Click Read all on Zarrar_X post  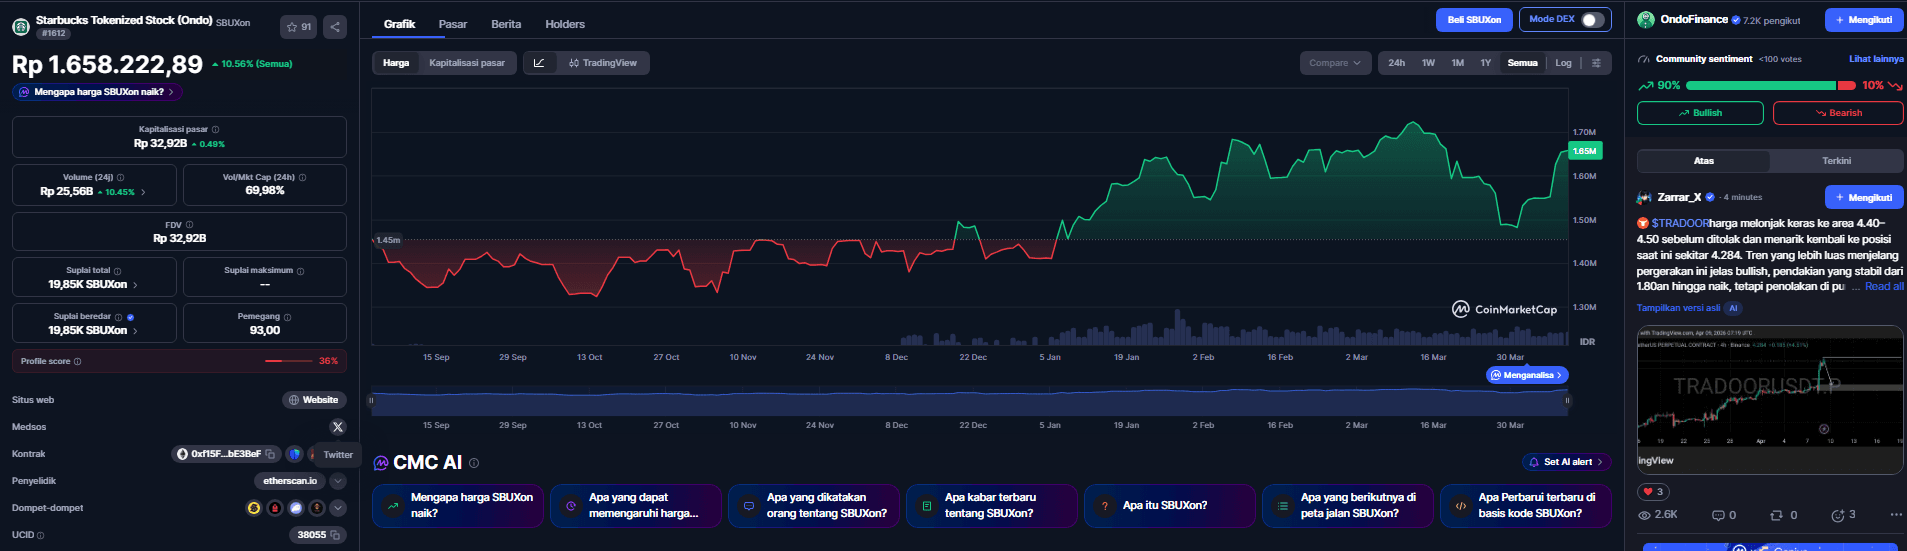[x=1884, y=287]
